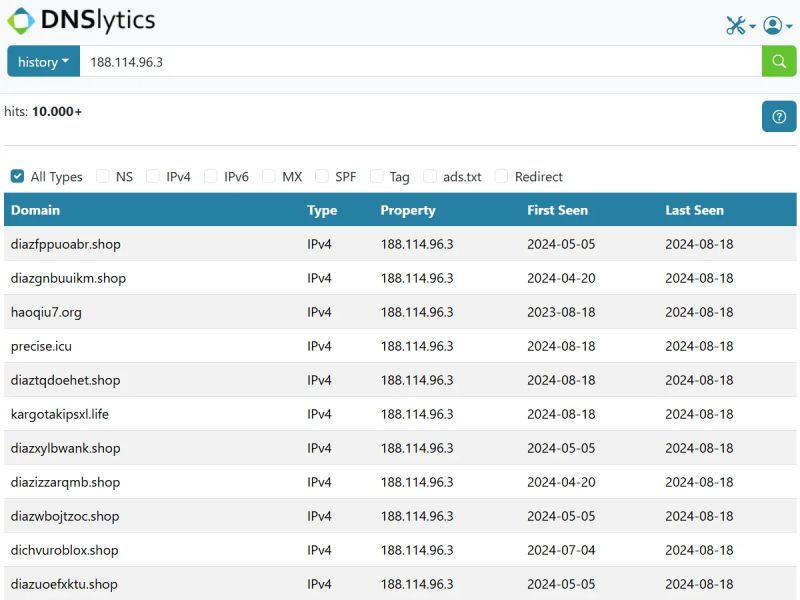Select domain dichvuroblox.shop

64,550
